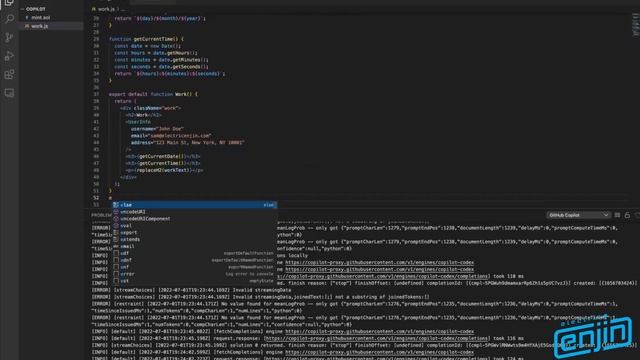Choose the 'email' suggestion
Image resolution: width=640 pixels, height=360 pixels.
[x=195, y=247]
